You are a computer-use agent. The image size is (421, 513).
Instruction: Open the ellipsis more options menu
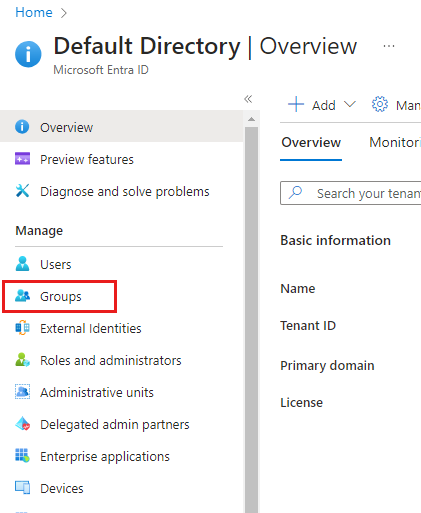tap(389, 46)
